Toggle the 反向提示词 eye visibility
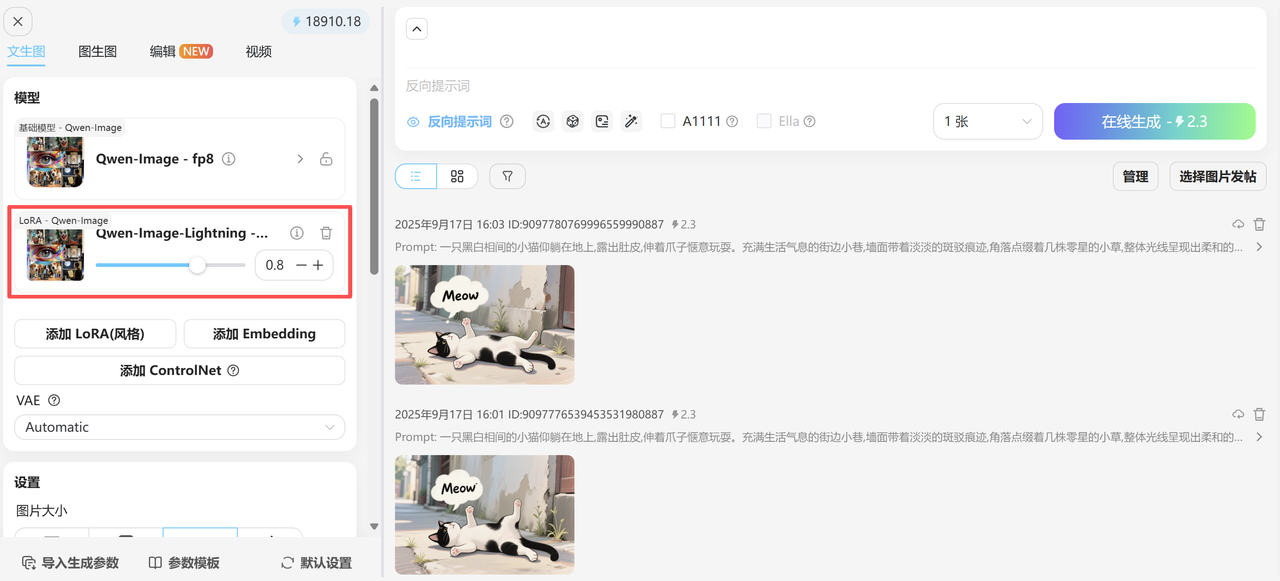Screen dimensions: 1280x581 click(x=413, y=122)
